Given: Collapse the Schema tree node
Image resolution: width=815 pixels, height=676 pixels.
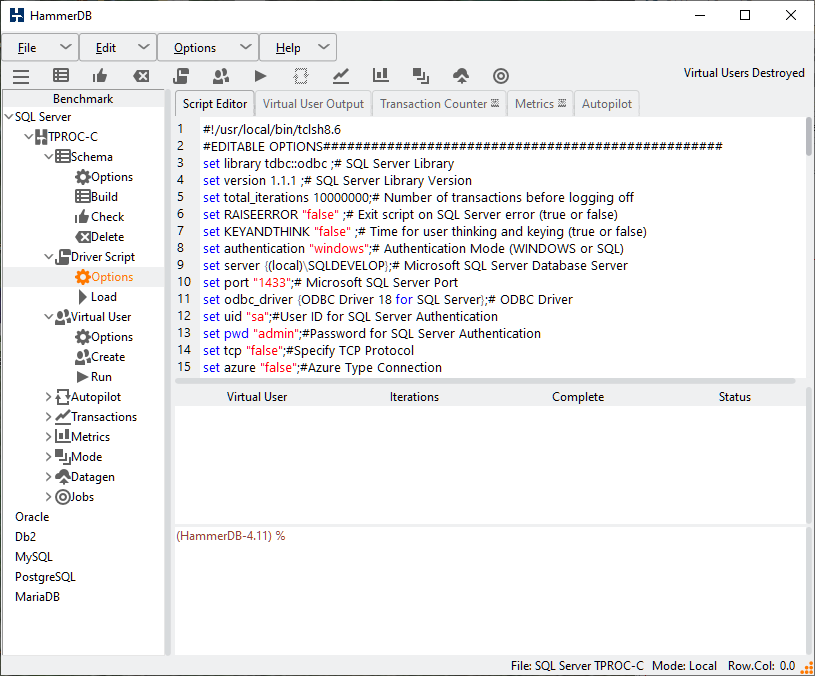Looking at the screenshot, I should click(x=48, y=156).
